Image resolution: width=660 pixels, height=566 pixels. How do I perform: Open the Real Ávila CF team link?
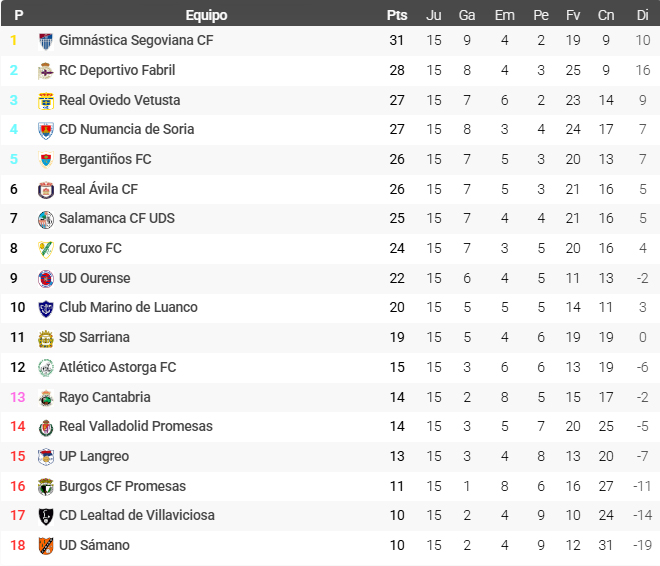(98, 189)
